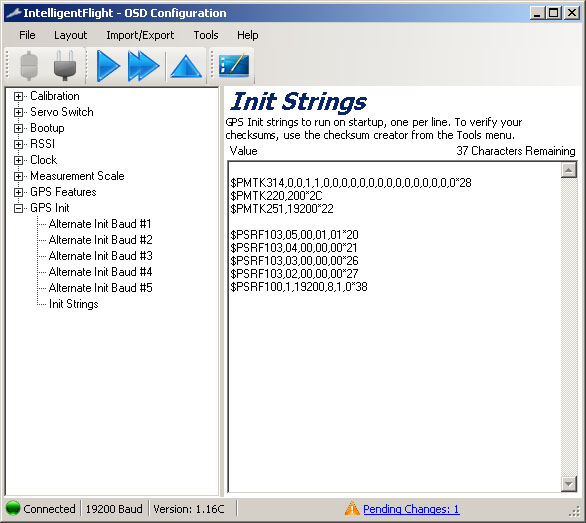Viewport: 586px width, 523px height.
Task: Click 19200 Baud in status bar
Action: click(x=114, y=509)
